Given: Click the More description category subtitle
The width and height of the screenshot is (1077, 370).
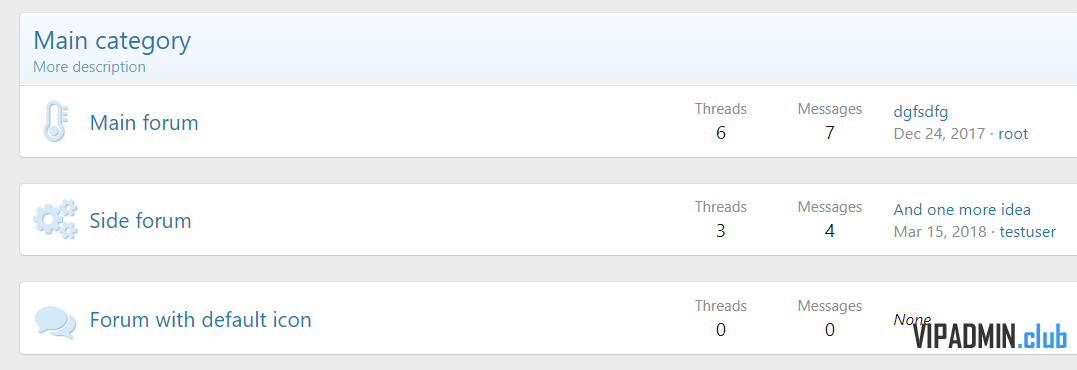Looking at the screenshot, I should tap(89, 67).
